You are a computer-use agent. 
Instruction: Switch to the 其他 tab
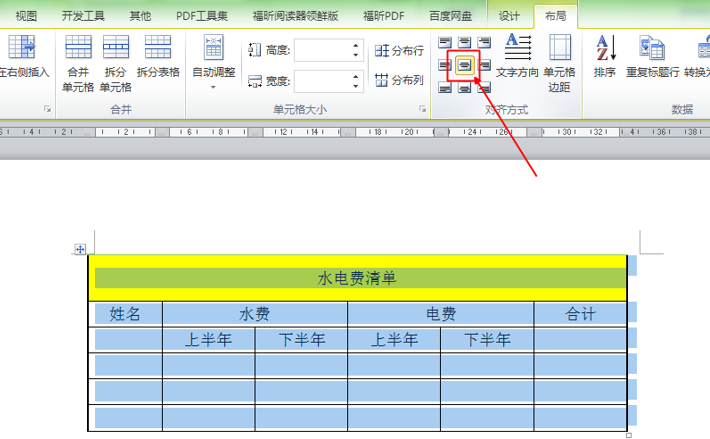tap(140, 16)
